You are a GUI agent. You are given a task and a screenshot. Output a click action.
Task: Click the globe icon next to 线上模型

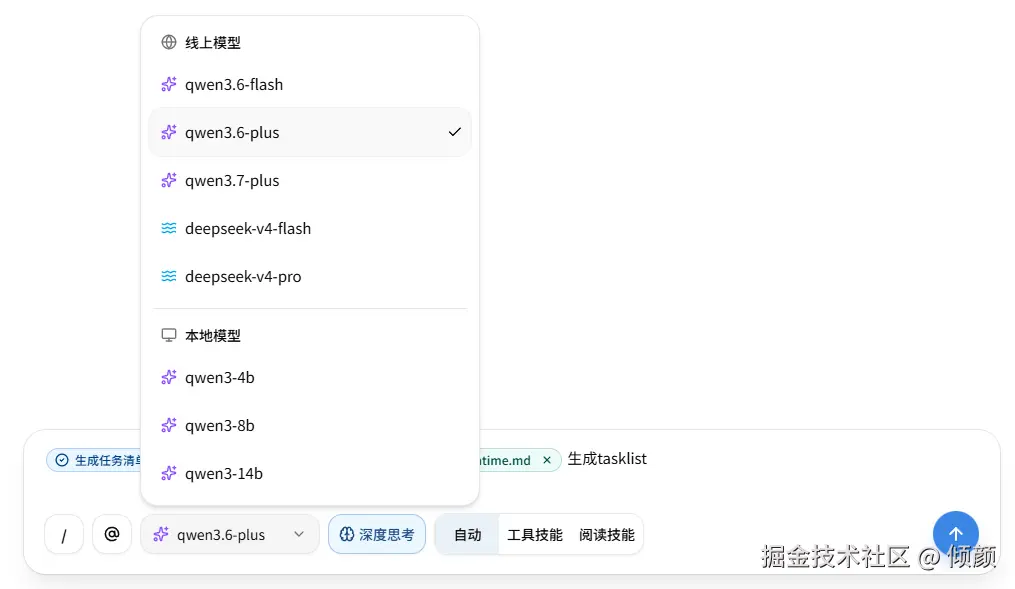168,42
